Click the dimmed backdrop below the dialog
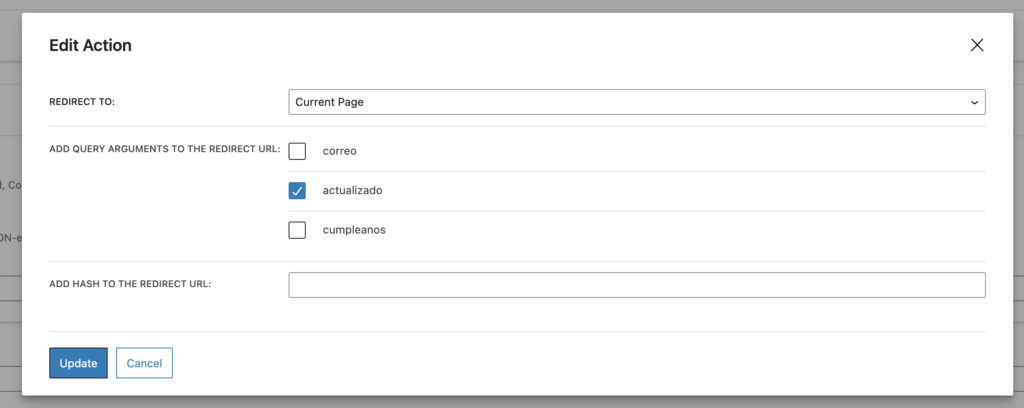This screenshot has height=408, width=1024. coord(500,402)
